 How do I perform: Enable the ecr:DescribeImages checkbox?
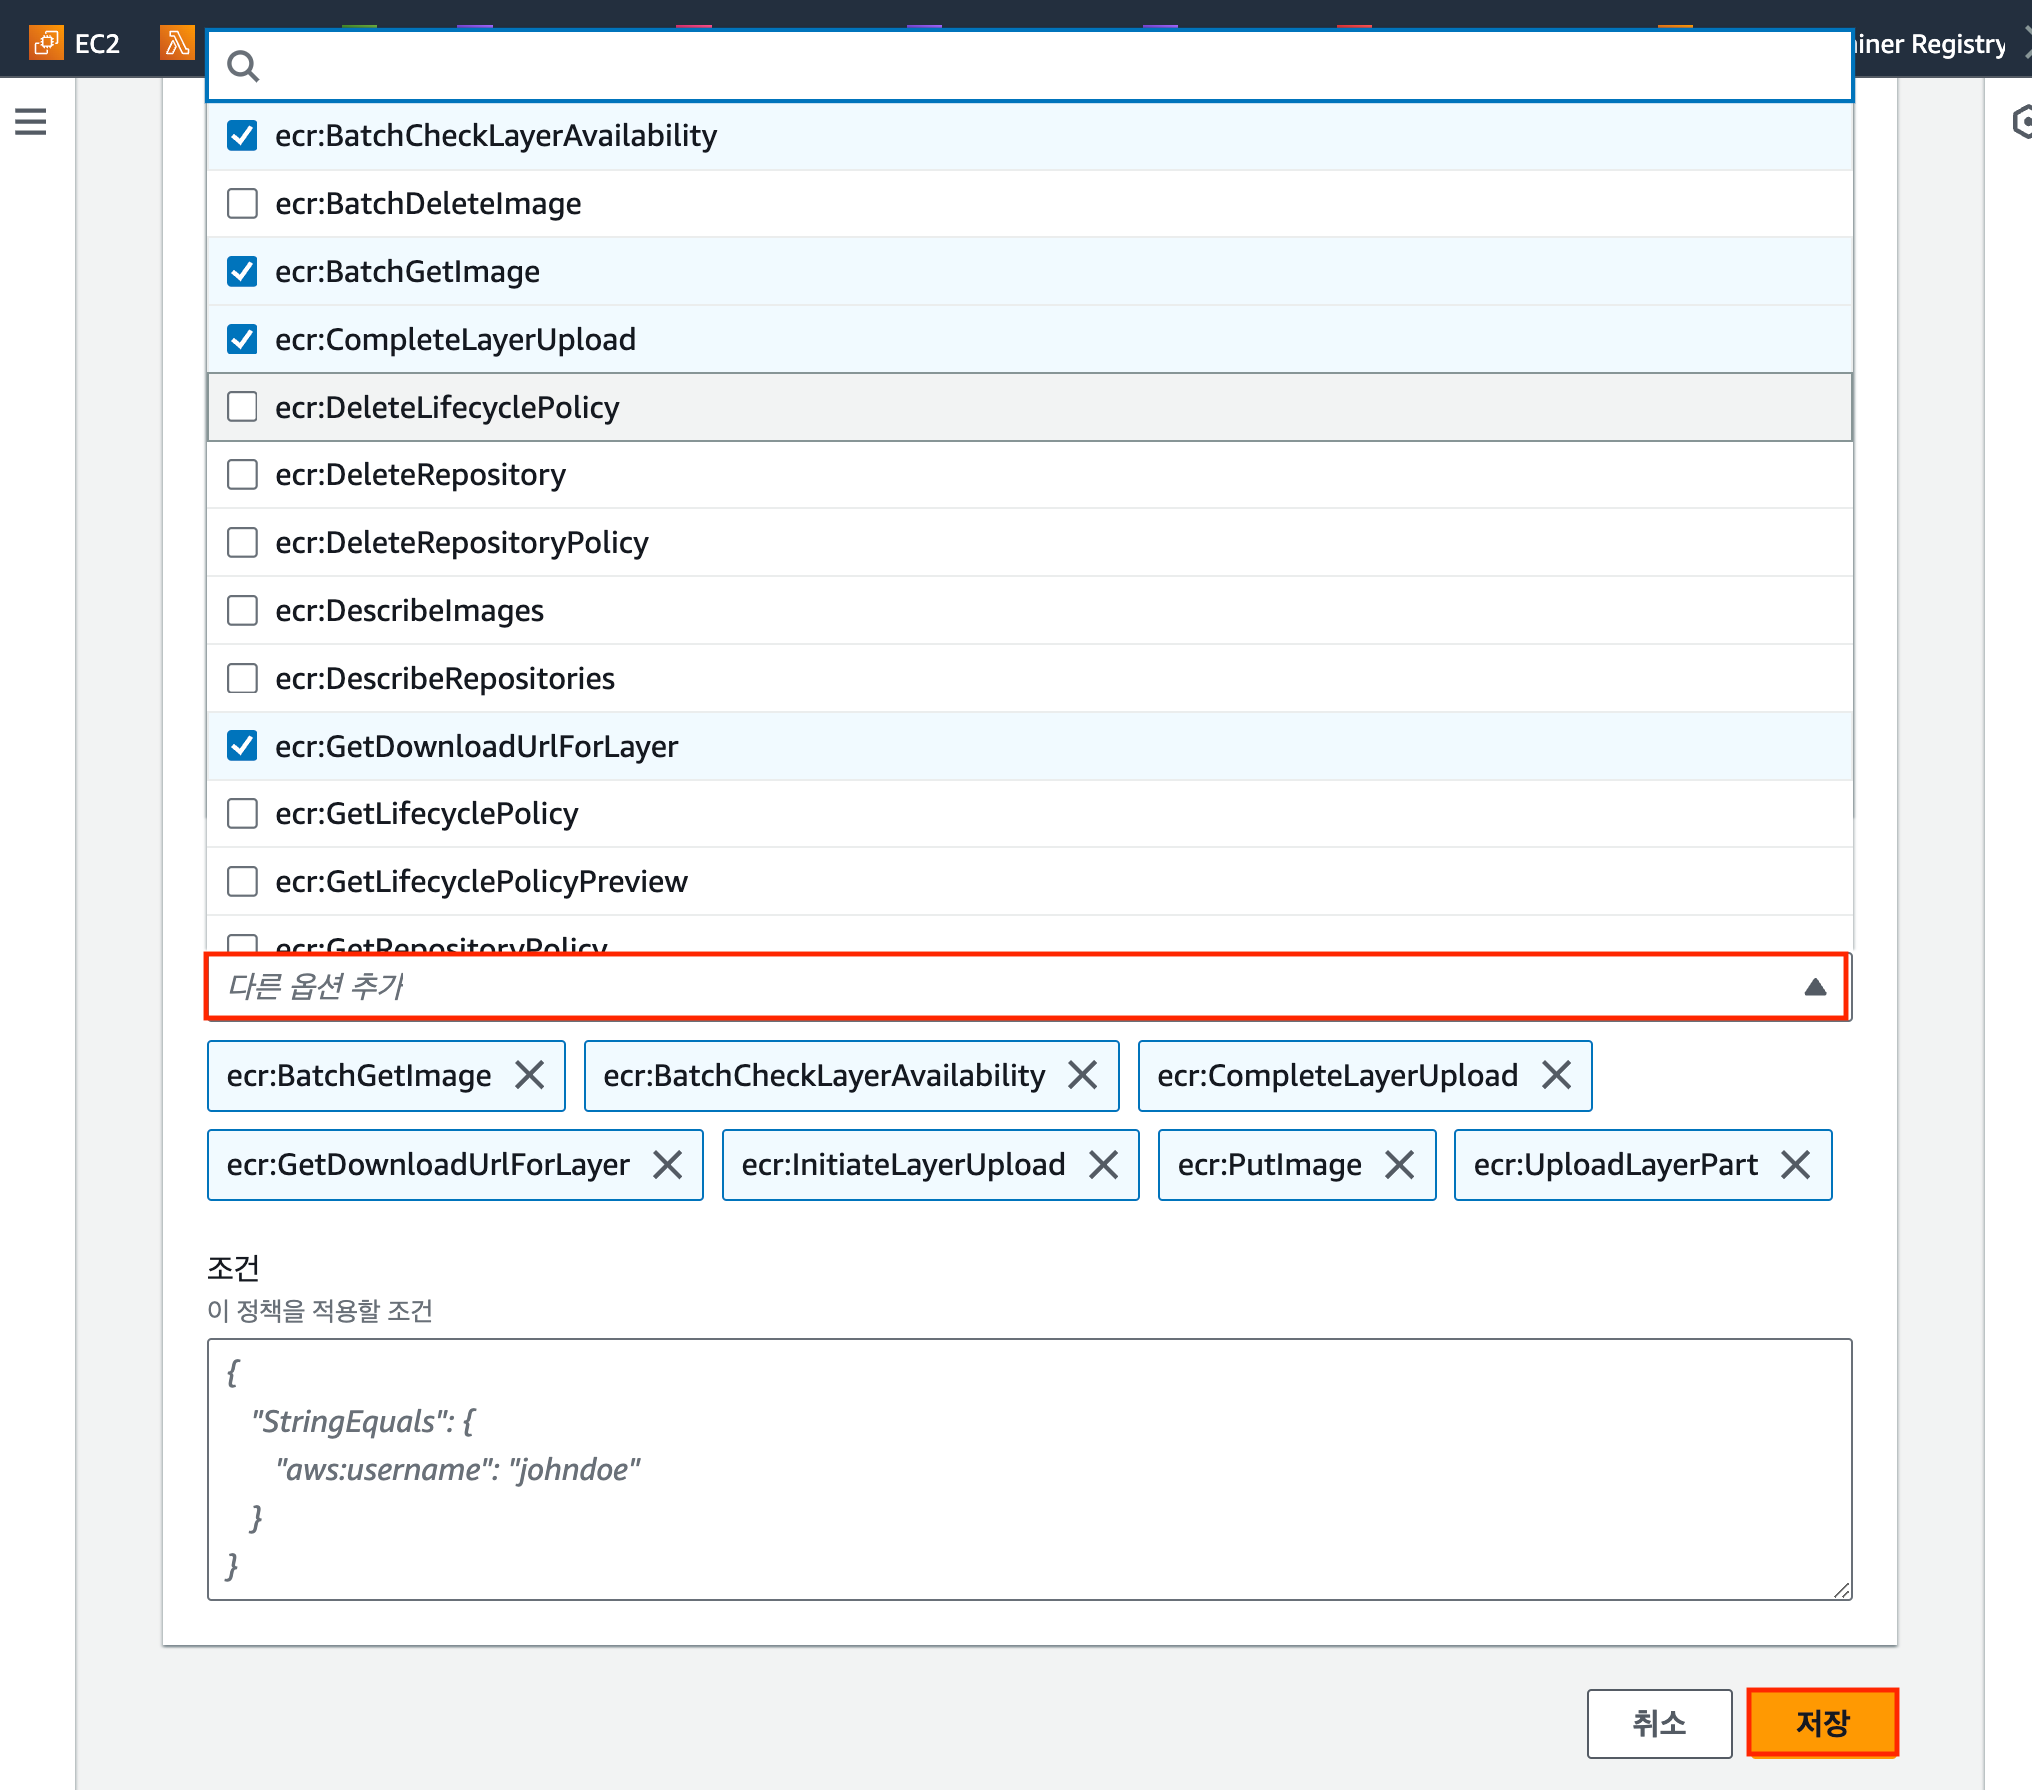[242, 611]
